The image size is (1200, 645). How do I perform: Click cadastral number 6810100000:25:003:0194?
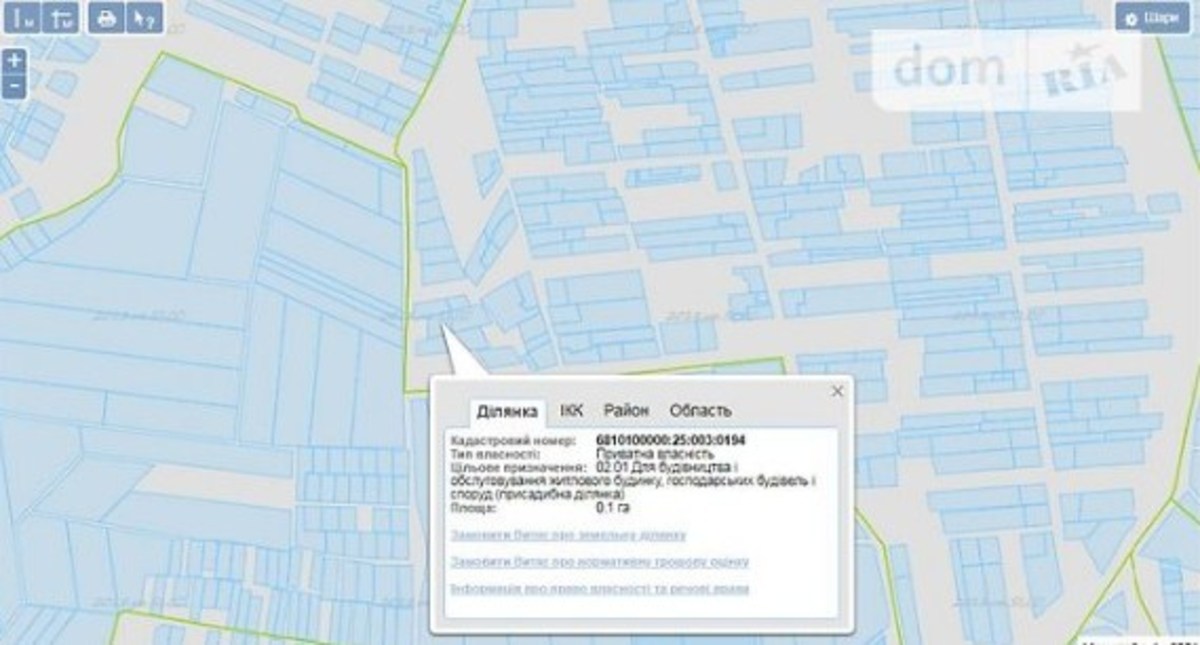(x=671, y=440)
